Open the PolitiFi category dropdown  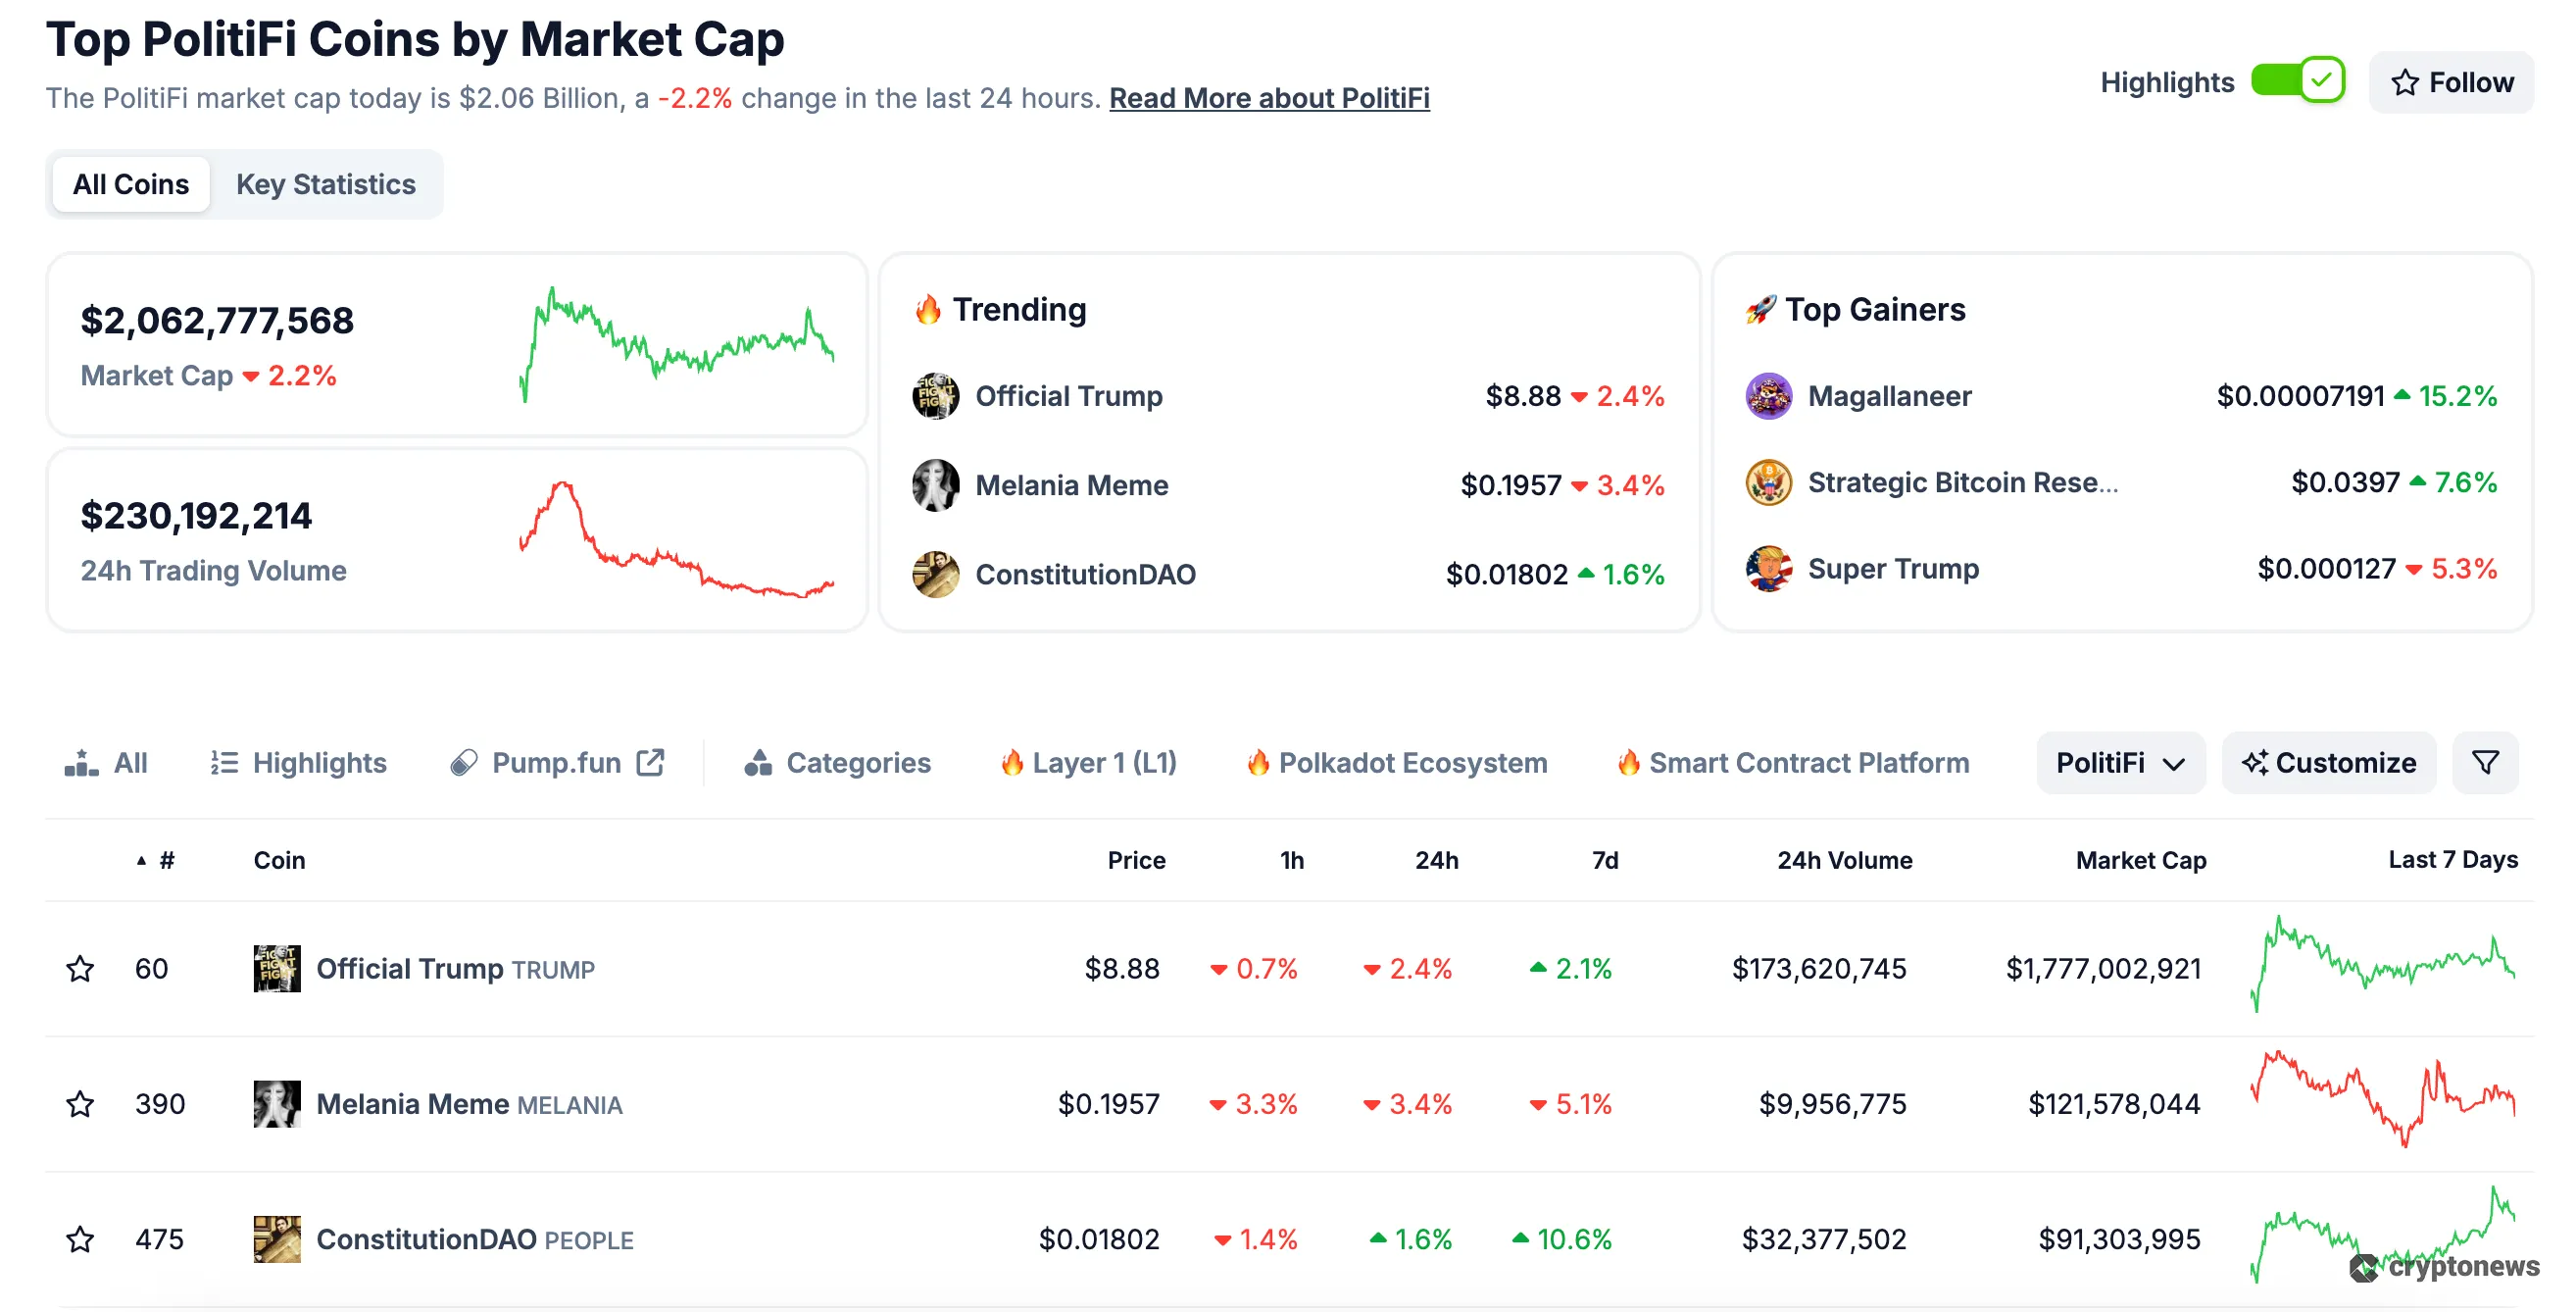pos(2120,762)
